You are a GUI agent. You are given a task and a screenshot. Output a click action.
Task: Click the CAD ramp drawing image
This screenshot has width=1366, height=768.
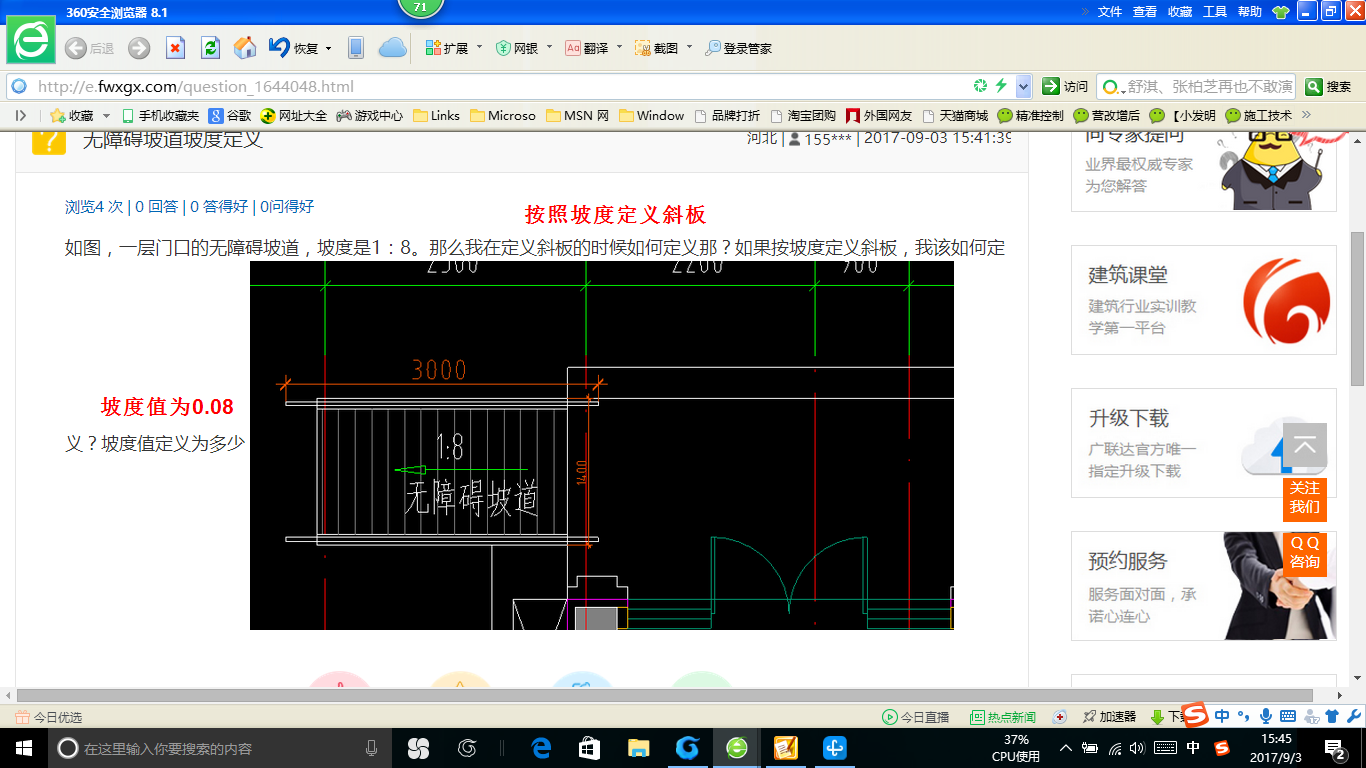pyautogui.click(x=602, y=445)
